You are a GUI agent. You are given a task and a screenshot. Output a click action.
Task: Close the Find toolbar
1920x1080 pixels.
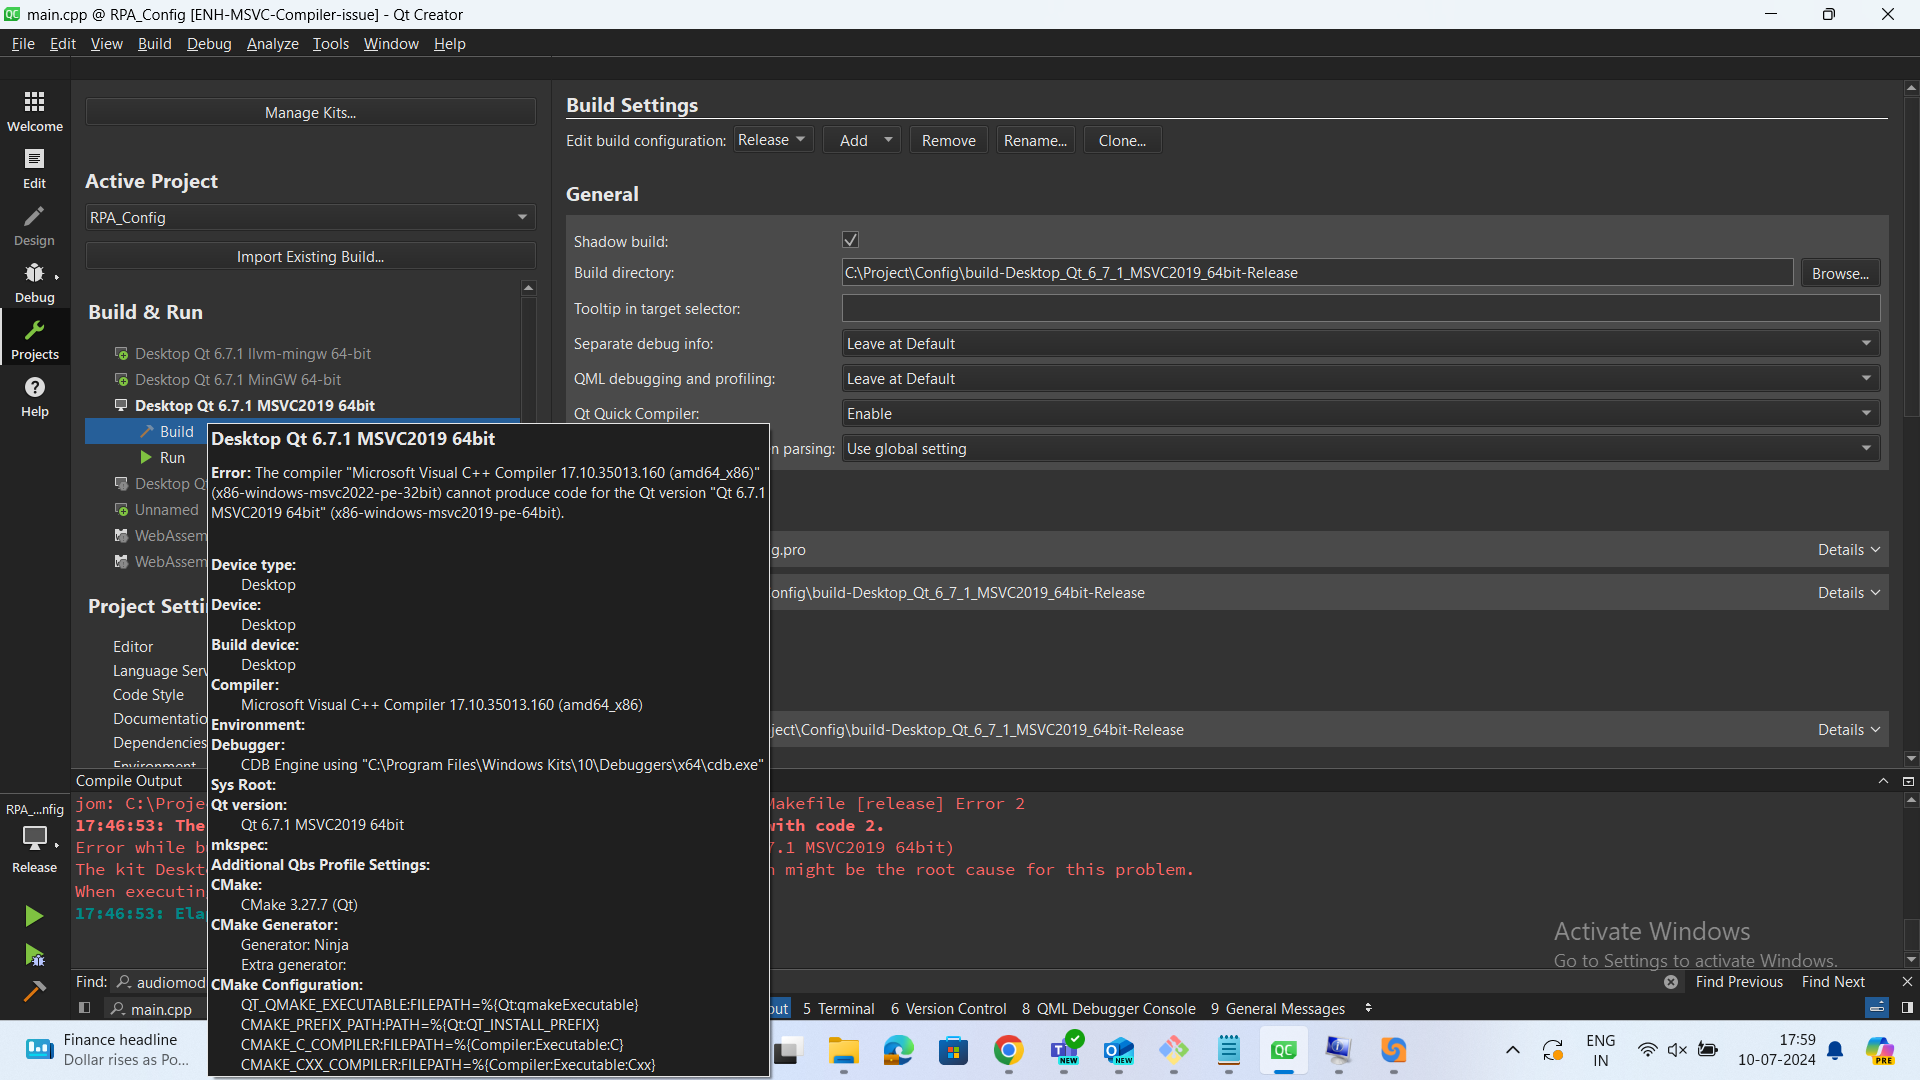1907,982
